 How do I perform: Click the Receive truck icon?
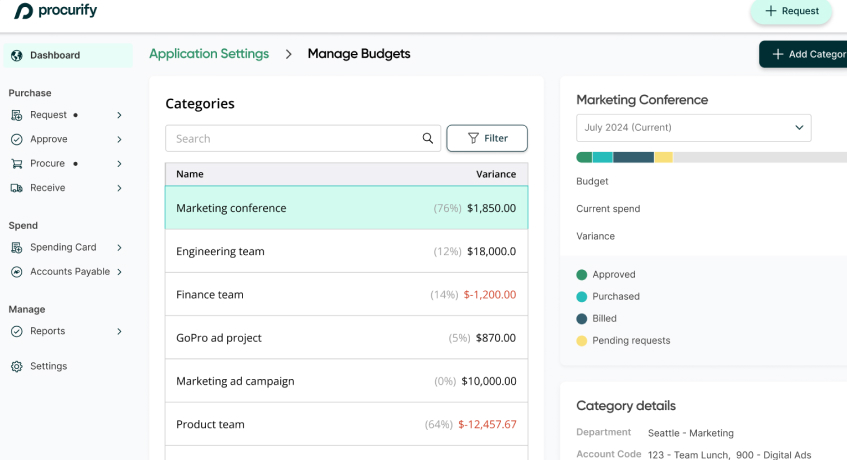16,188
